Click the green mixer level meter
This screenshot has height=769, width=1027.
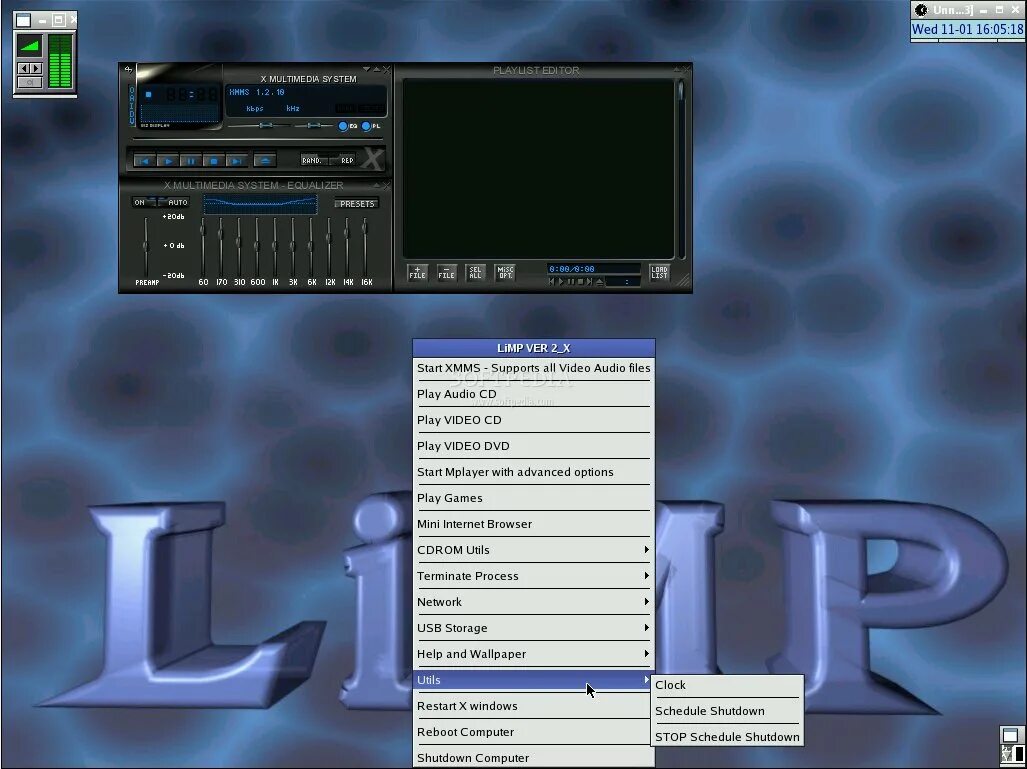tap(60, 62)
